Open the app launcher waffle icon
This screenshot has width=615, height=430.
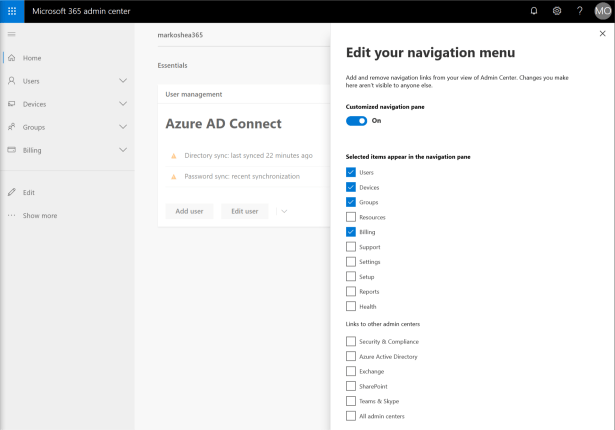(x=11, y=11)
